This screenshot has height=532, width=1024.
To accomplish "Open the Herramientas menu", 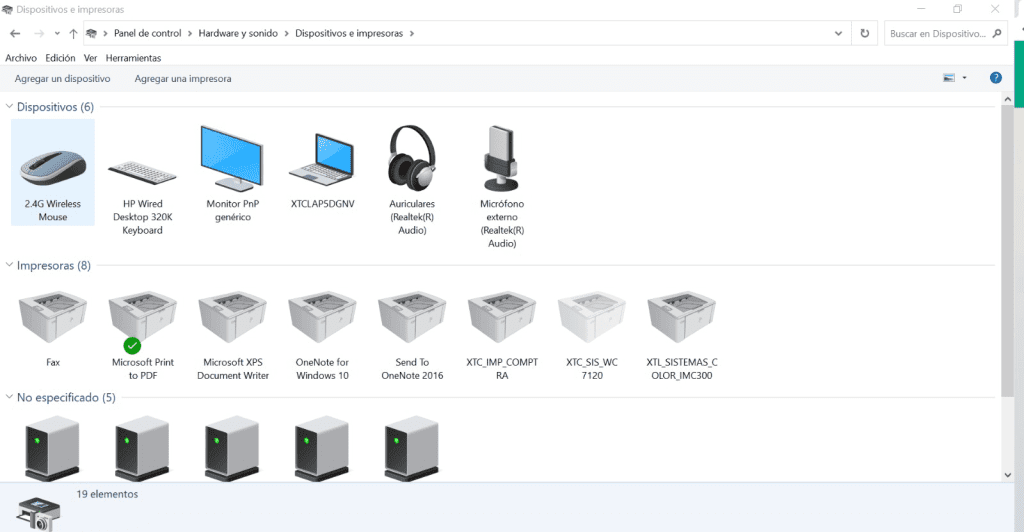I will [133, 58].
